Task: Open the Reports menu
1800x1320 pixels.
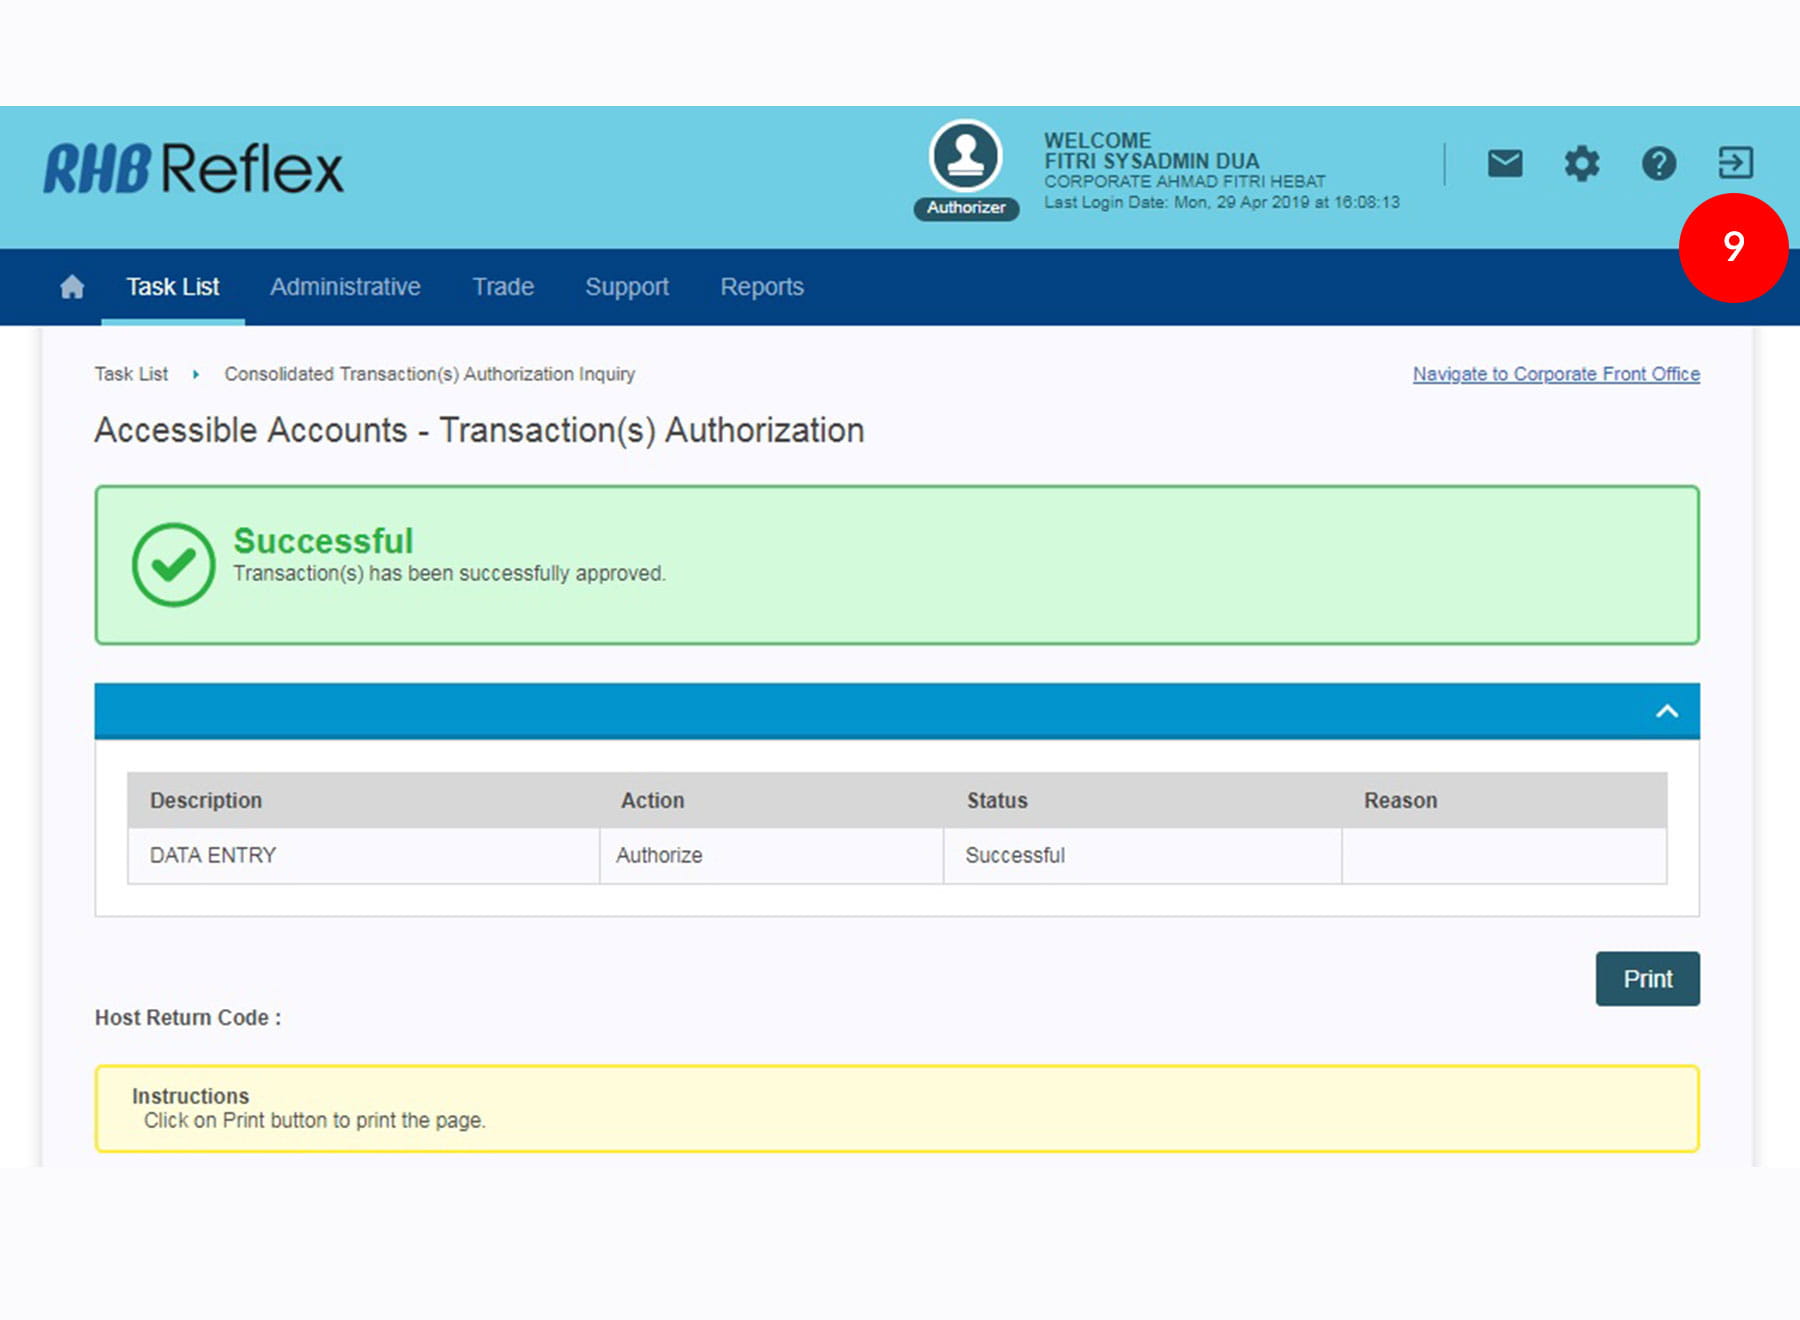Action: [762, 287]
